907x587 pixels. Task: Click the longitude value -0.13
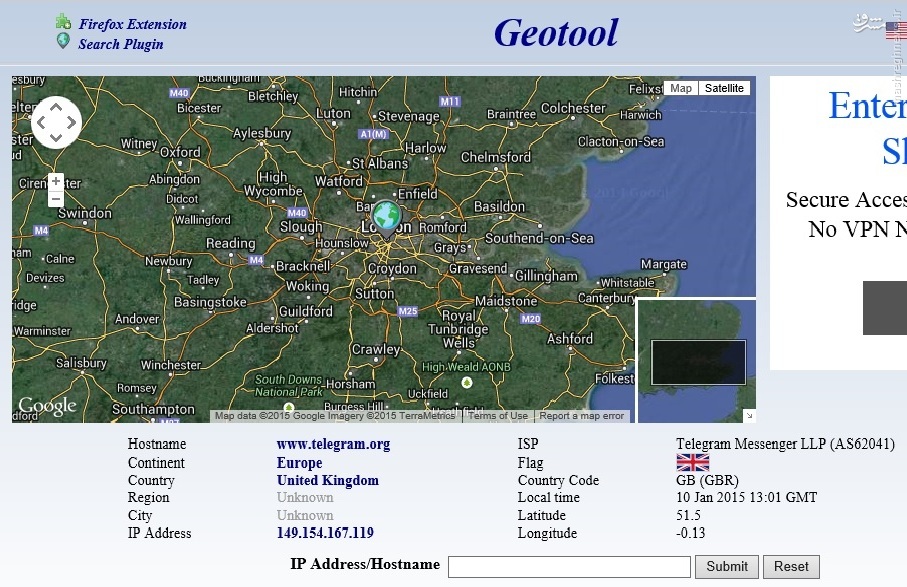tap(690, 533)
